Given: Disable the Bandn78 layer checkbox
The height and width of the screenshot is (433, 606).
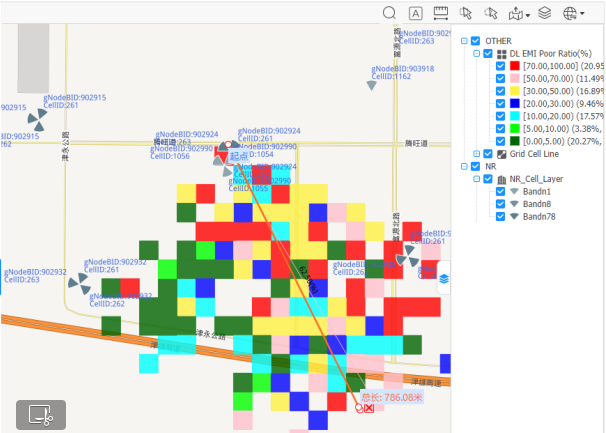Looking at the screenshot, I should coord(500,216).
